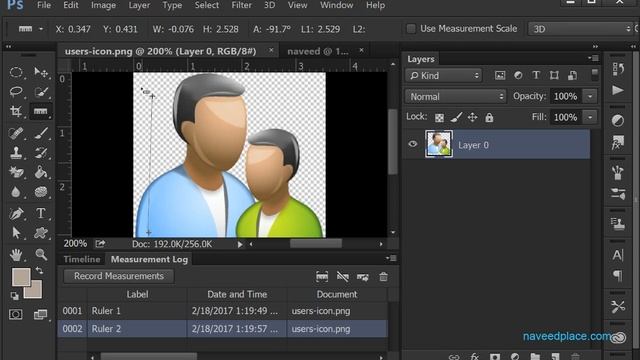This screenshot has width=640, height=360.
Task: Click the background color swatch
Action: point(36,290)
